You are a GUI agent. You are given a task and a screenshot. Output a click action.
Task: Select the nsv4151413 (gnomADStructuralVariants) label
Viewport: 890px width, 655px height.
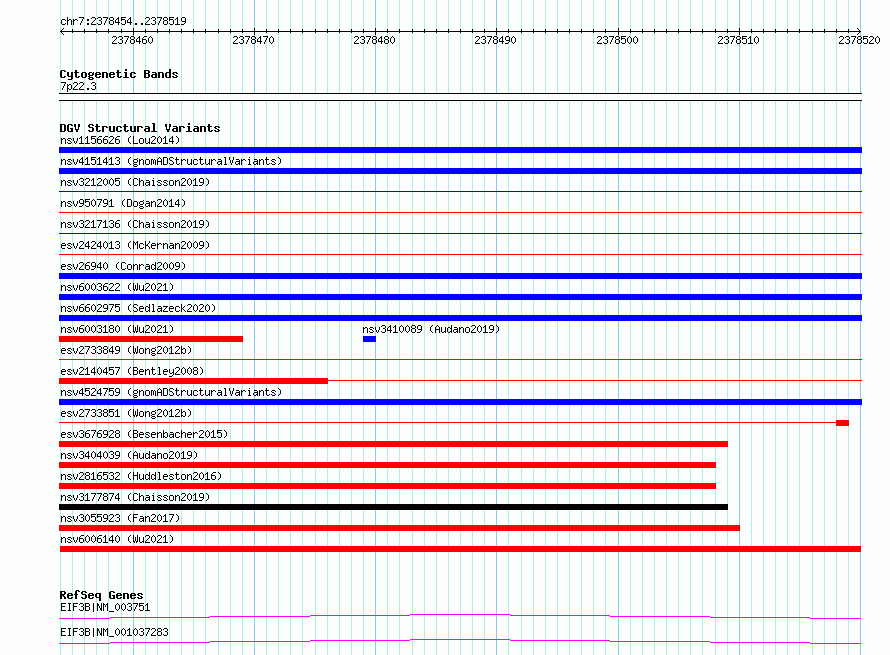[x=171, y=161]
